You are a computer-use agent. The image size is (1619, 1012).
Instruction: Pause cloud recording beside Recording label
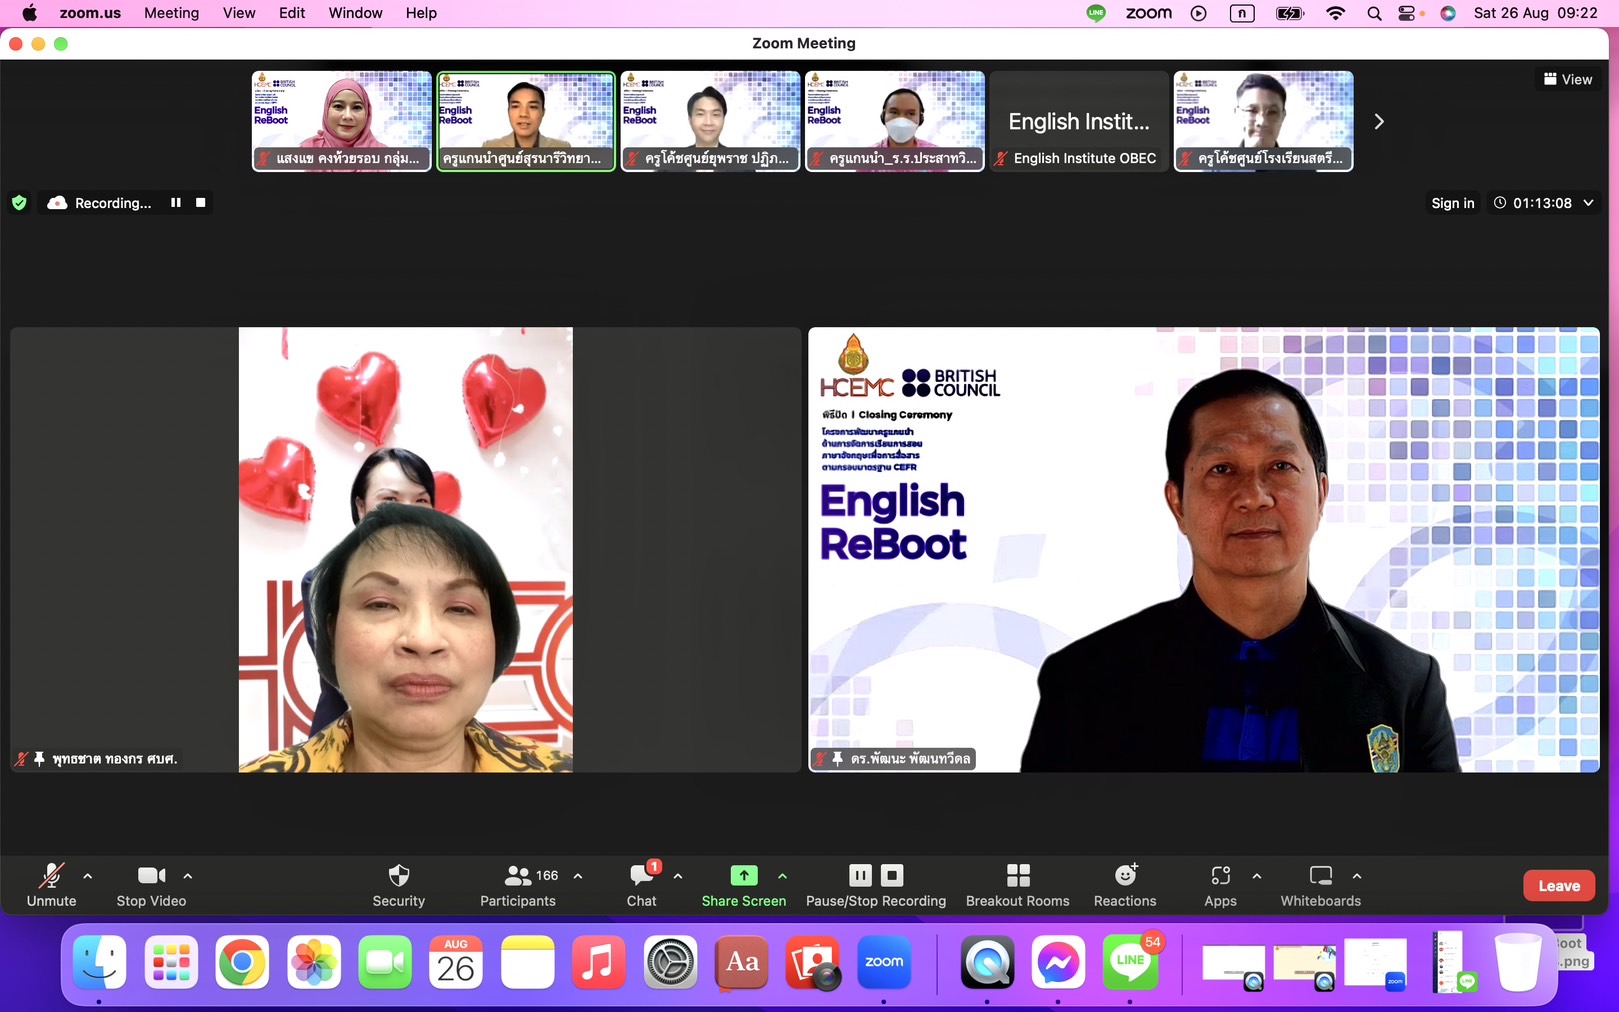[x=176, y=203]
